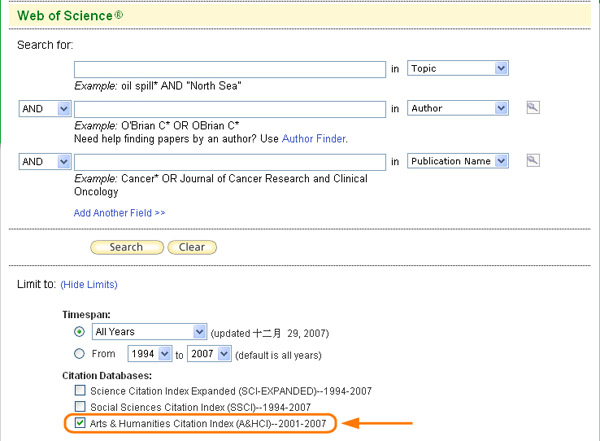Click the Clear button
600x441 pixels.
[192, 247]
